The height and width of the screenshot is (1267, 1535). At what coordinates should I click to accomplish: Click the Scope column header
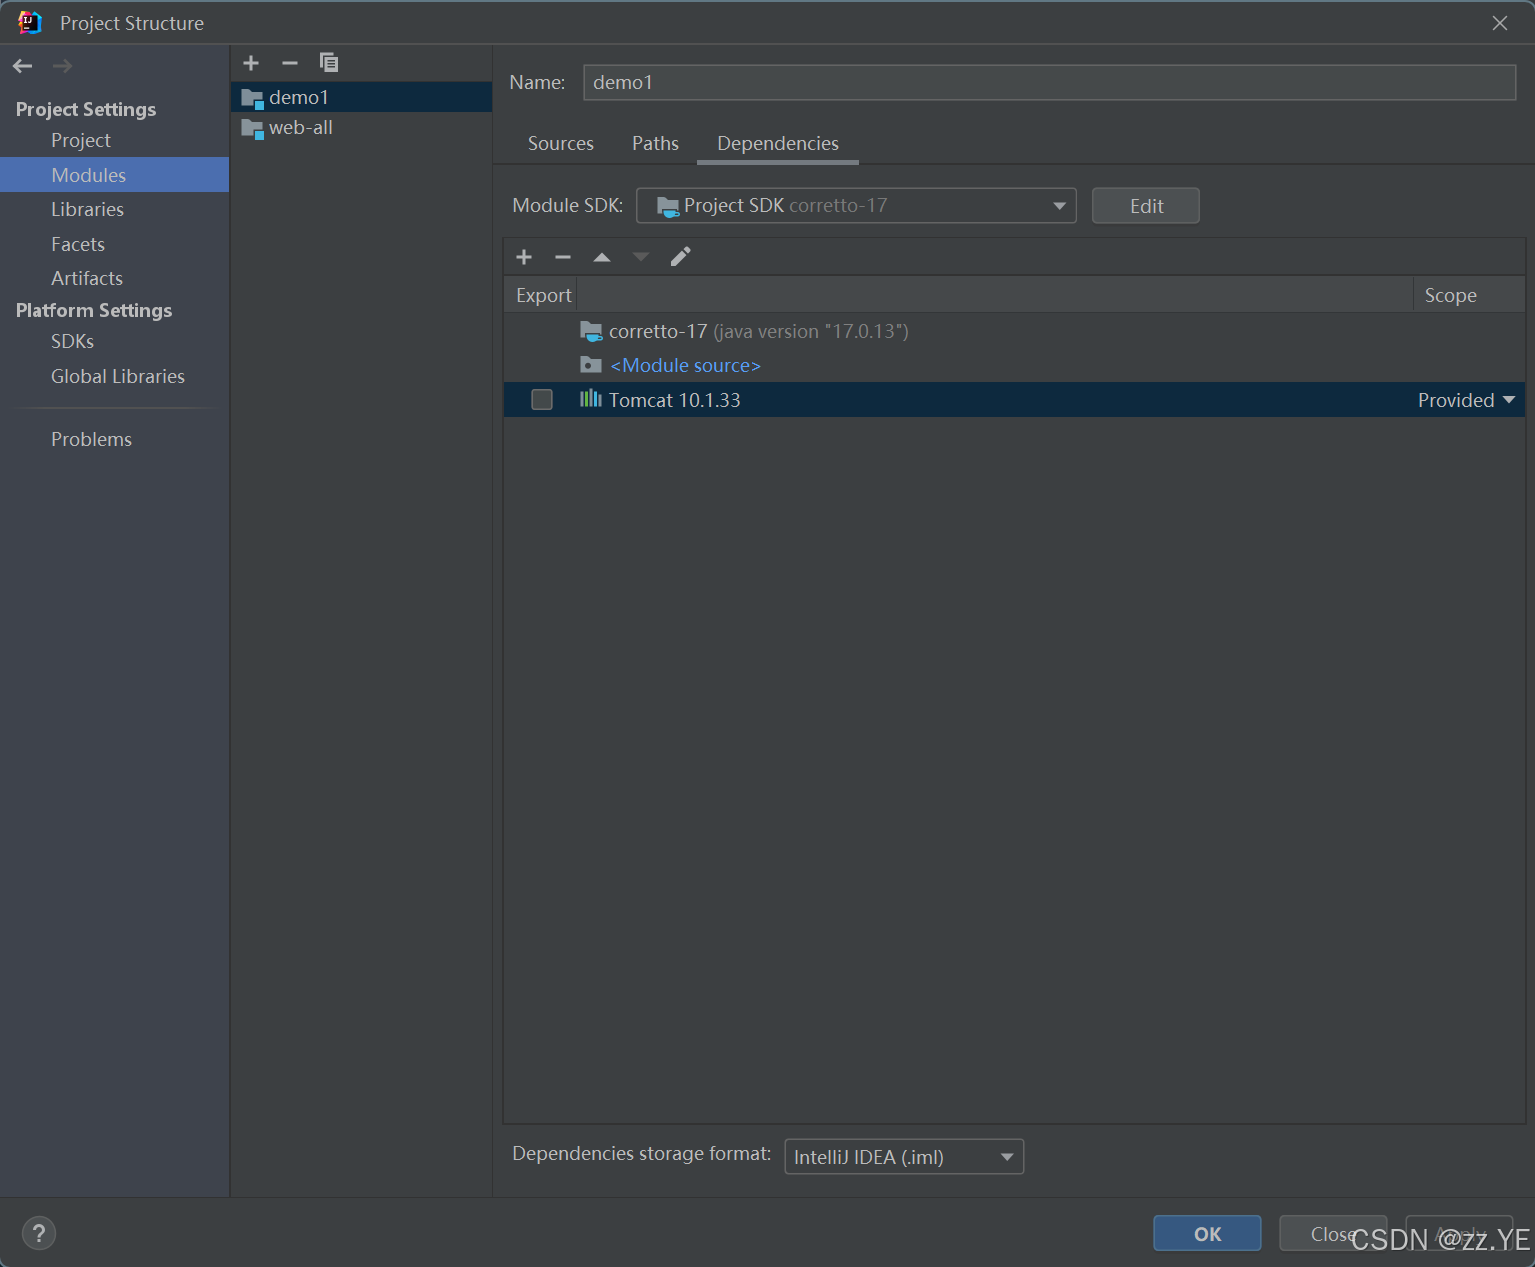point(1469,295)
